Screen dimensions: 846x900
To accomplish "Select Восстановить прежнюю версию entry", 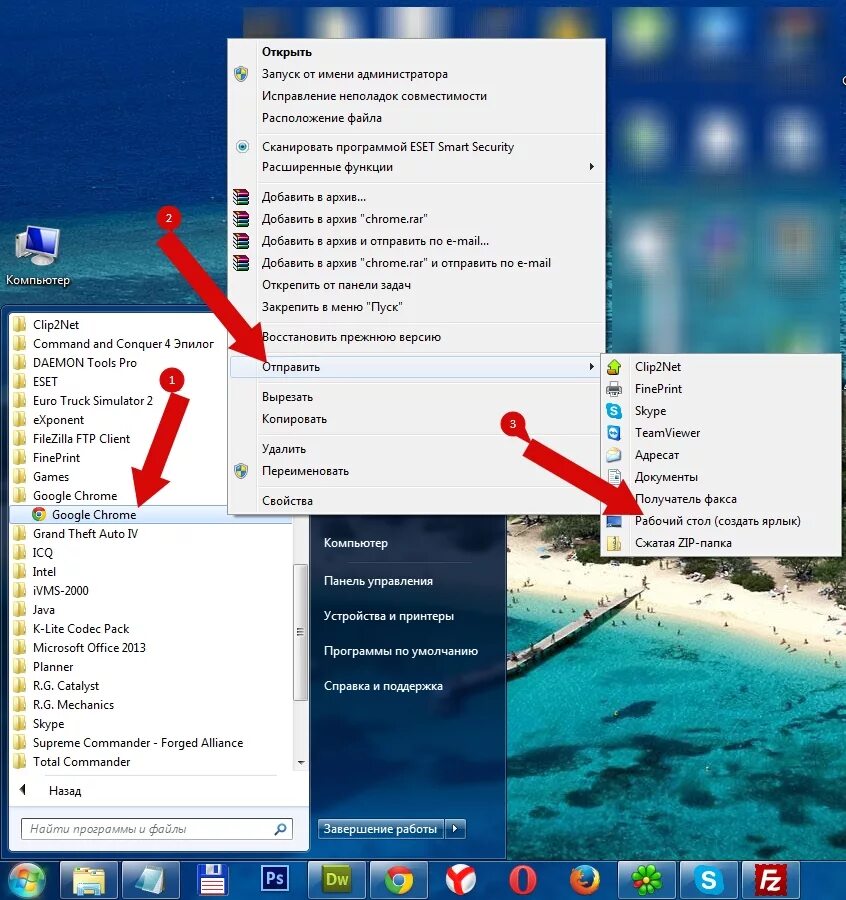I will (351, 337).
